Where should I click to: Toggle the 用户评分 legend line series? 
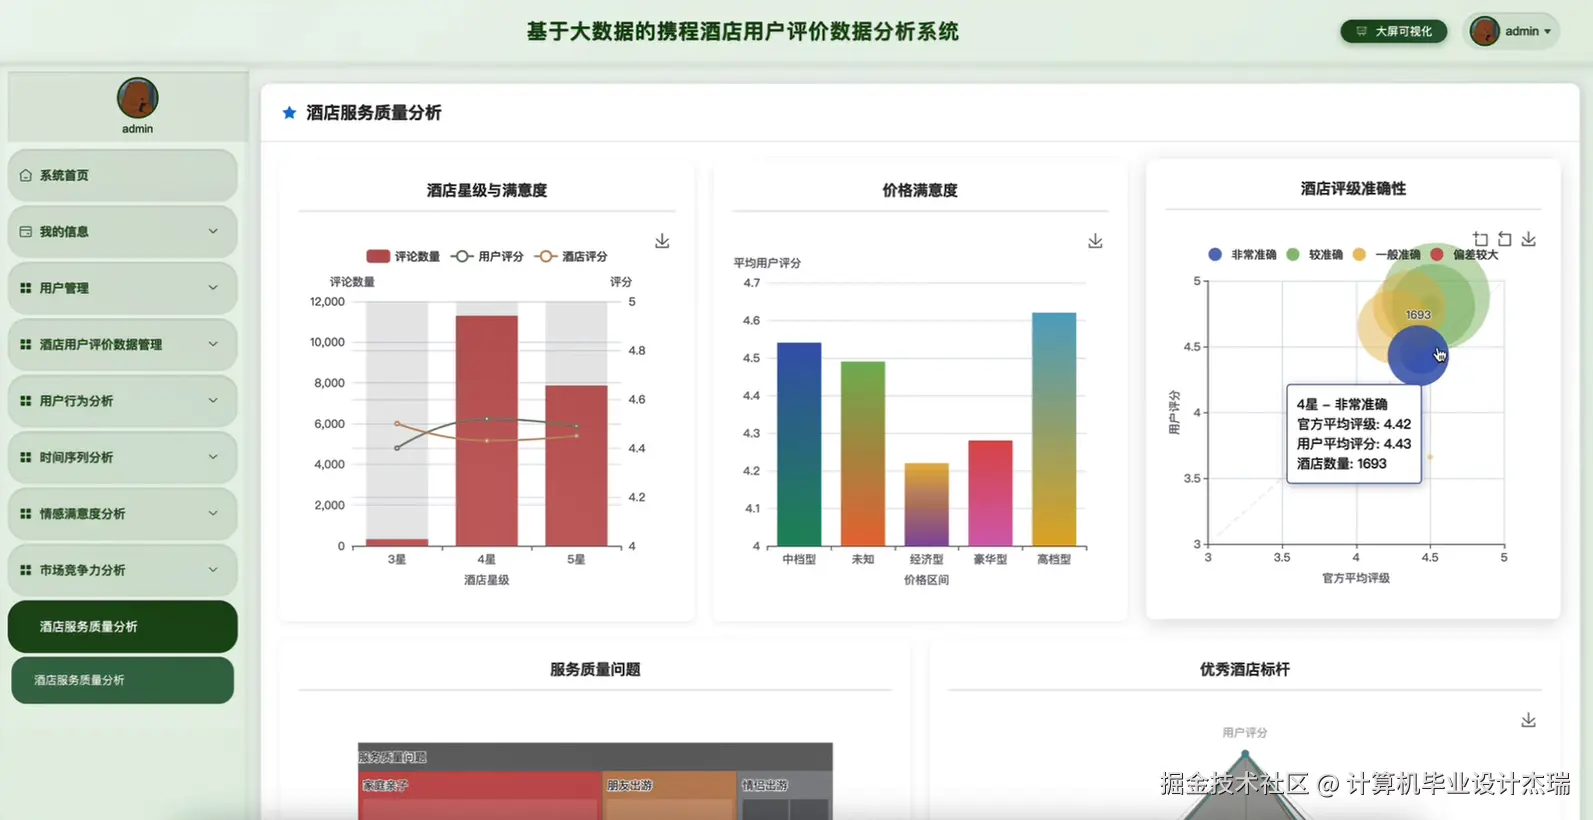pyautogui.click(x=487, y=257)
